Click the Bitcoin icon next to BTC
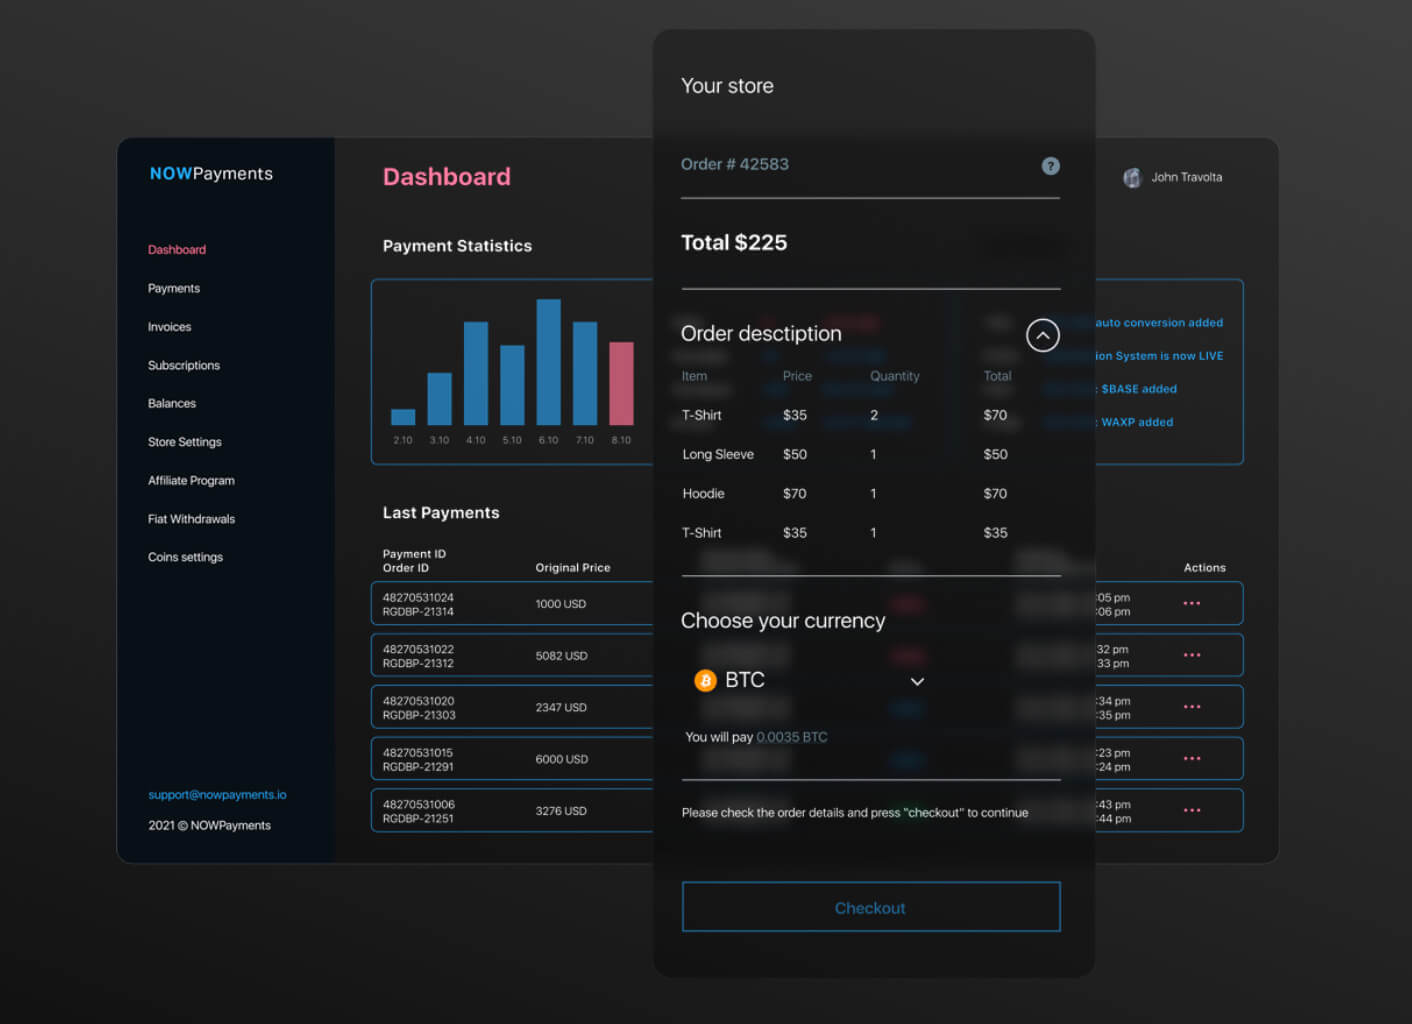 point(704,680)
